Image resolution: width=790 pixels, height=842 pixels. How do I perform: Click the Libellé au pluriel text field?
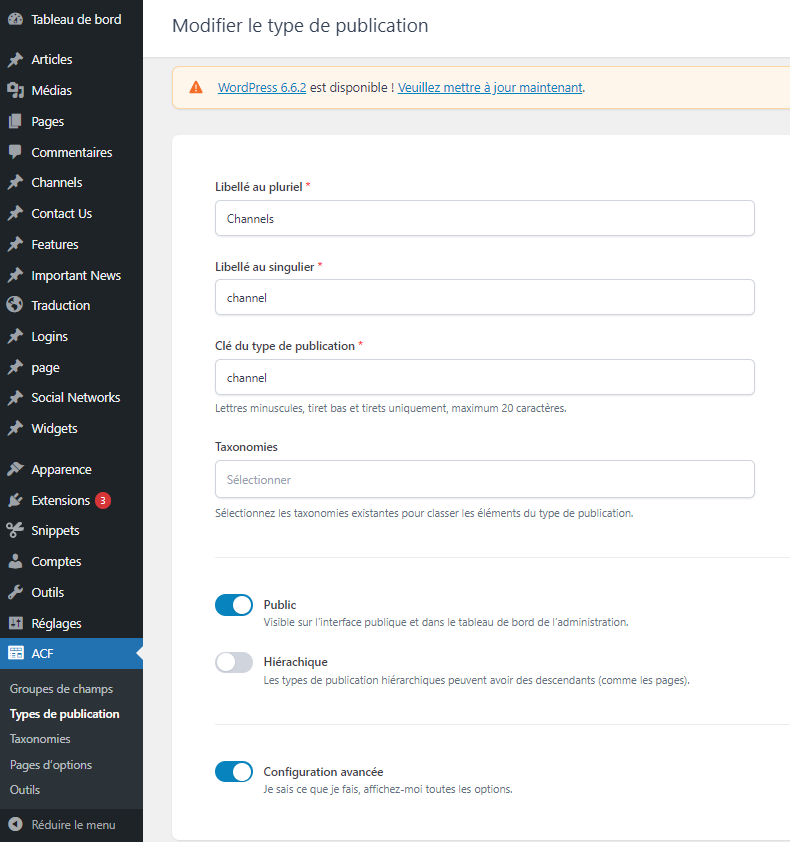point(484,218)
